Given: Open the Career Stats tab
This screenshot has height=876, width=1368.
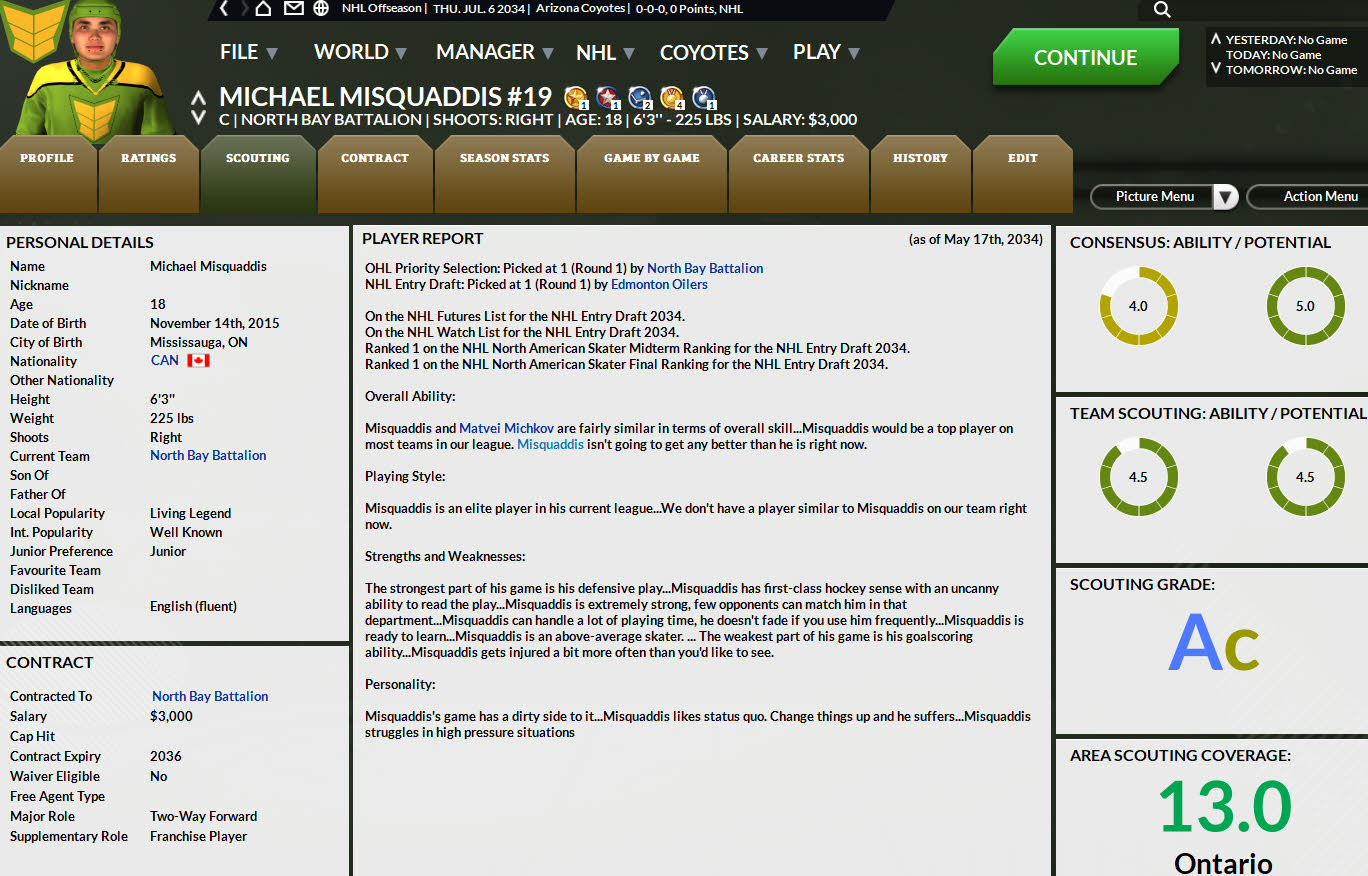Looking at the screenshot, I should click(x=798, y=158).
